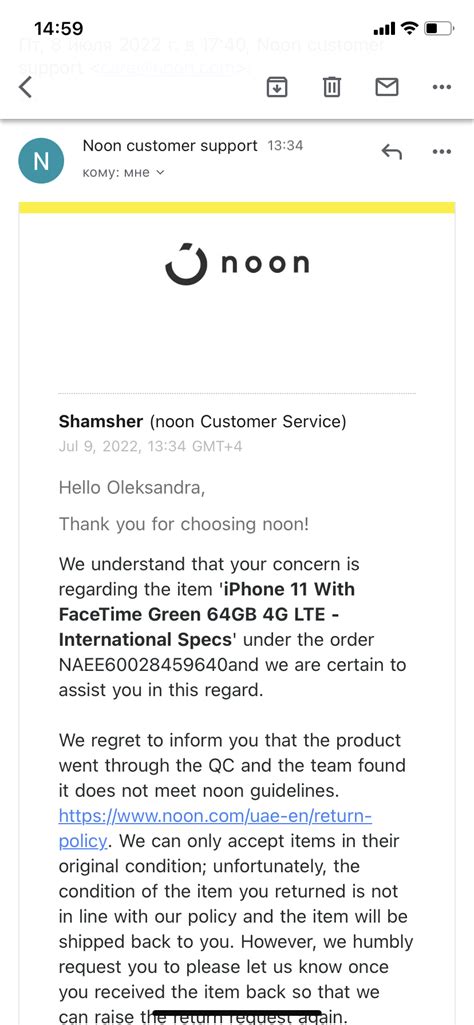Tap the sender avatar with letter N

pyautogui.click(x=41, y=161)
